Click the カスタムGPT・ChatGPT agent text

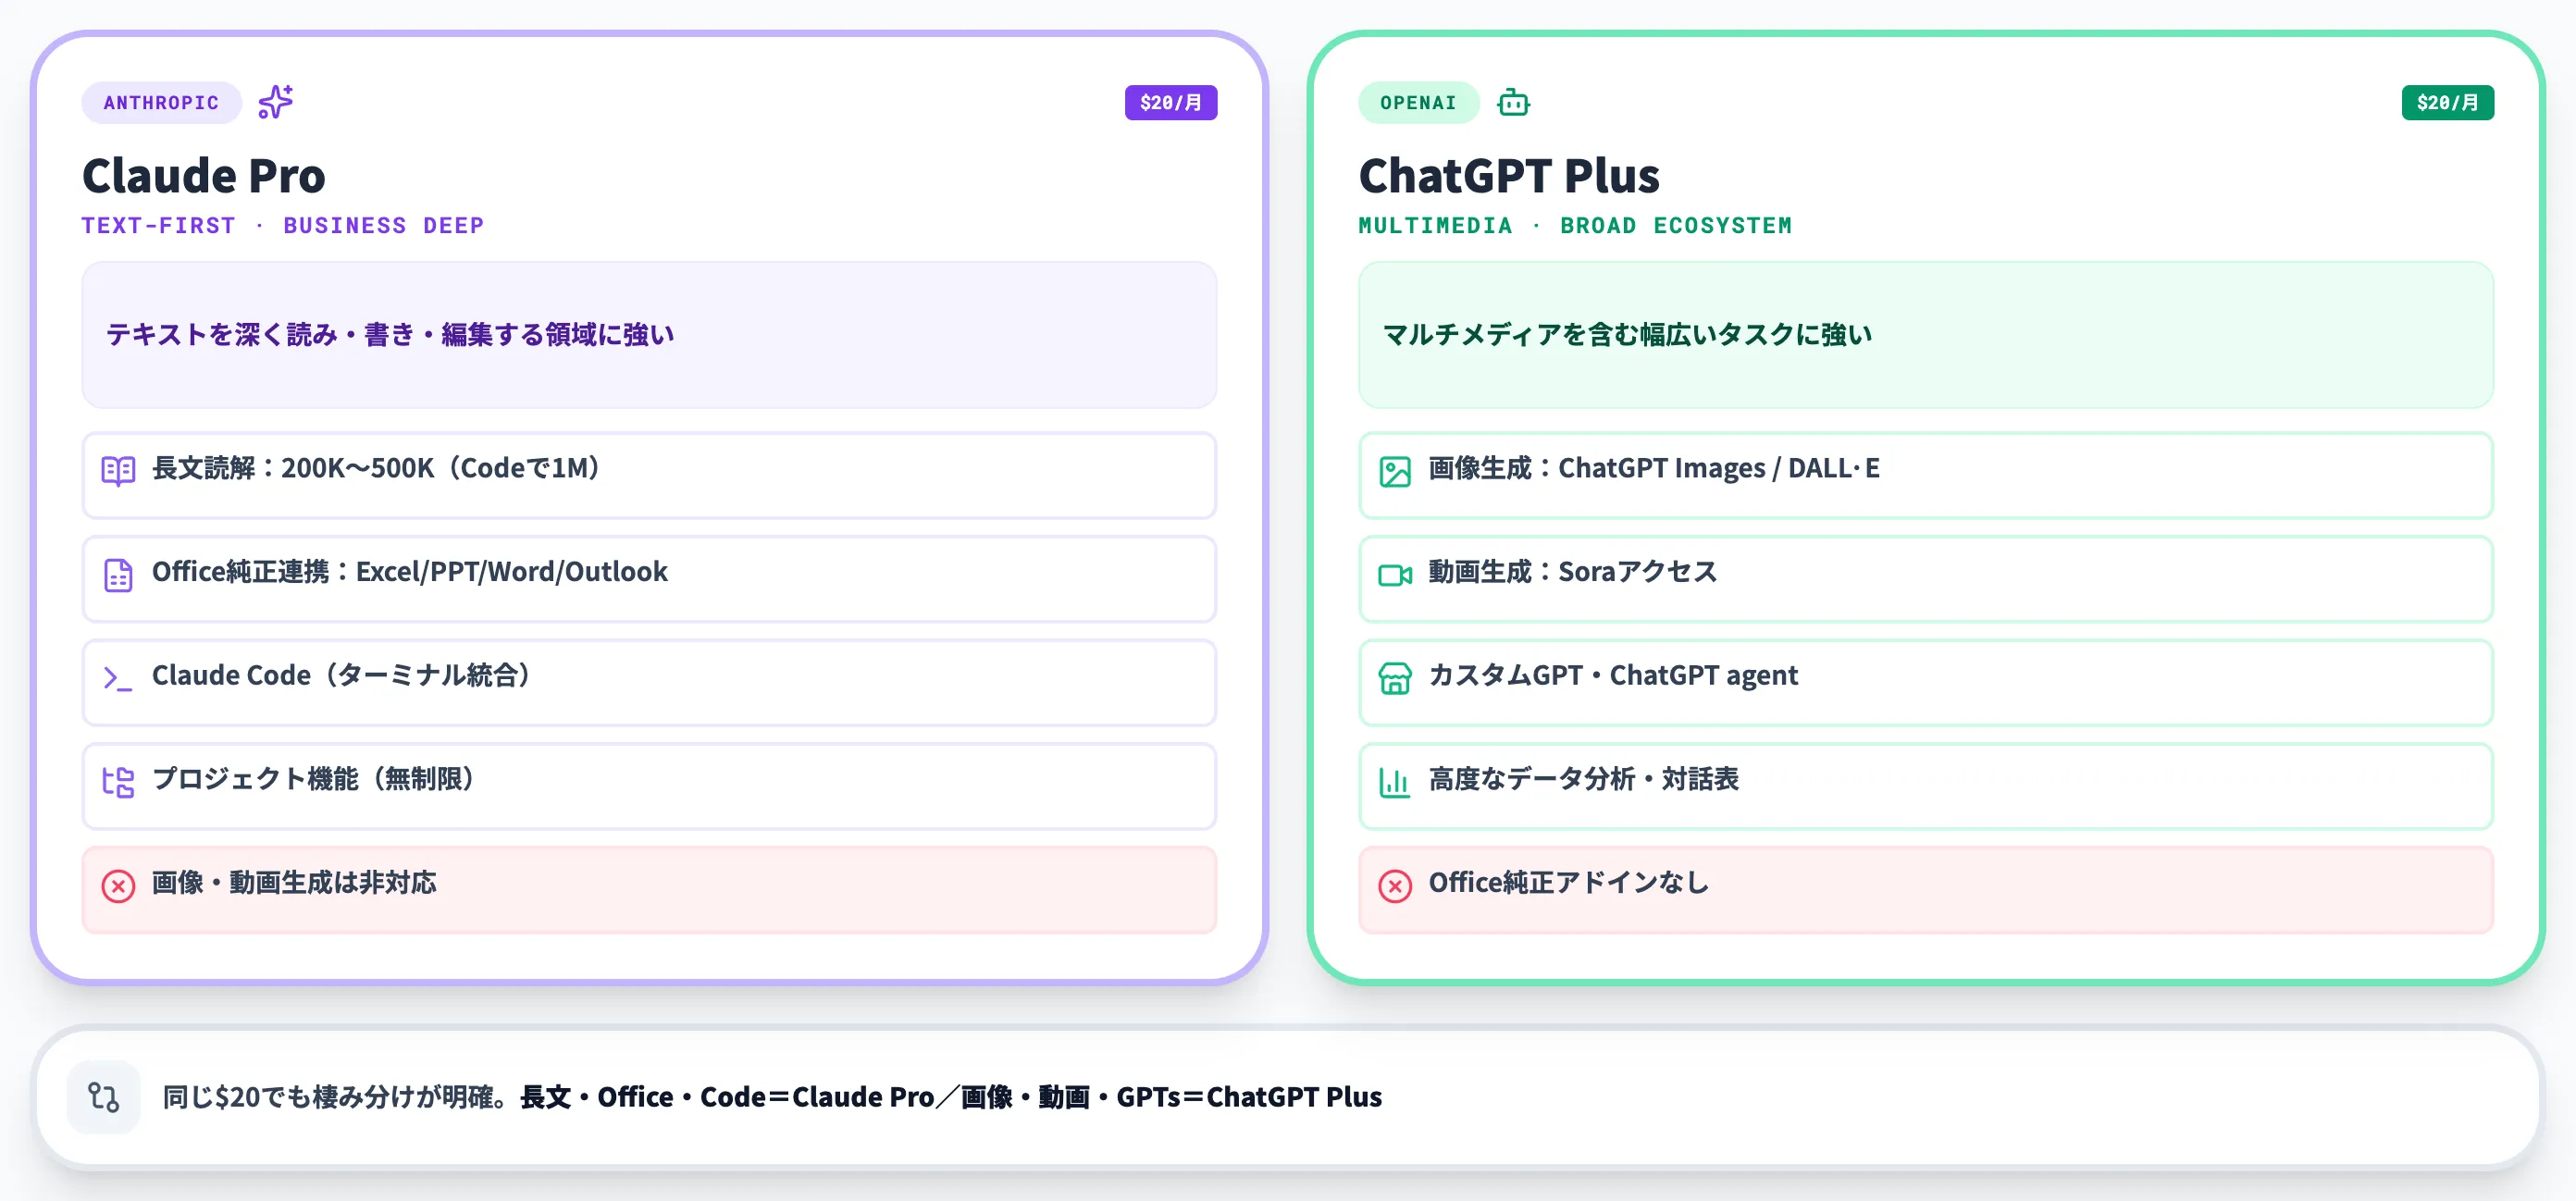click(1613, 675)
